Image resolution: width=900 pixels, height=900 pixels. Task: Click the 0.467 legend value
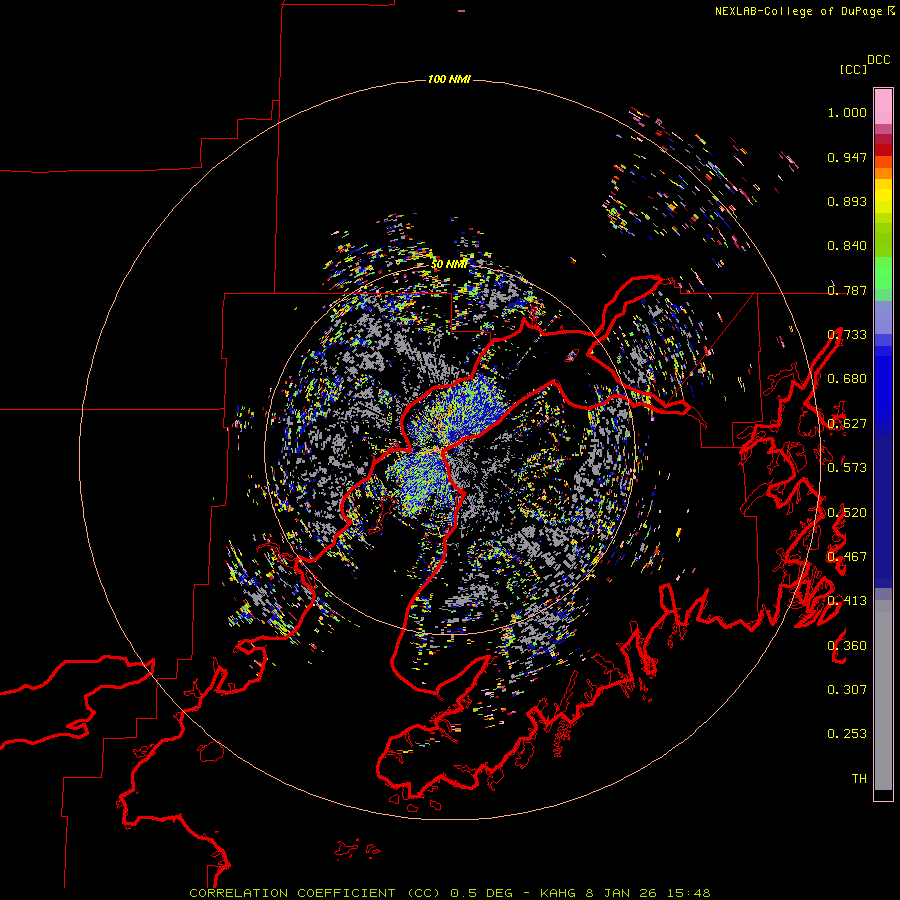(x=847, y=557)
